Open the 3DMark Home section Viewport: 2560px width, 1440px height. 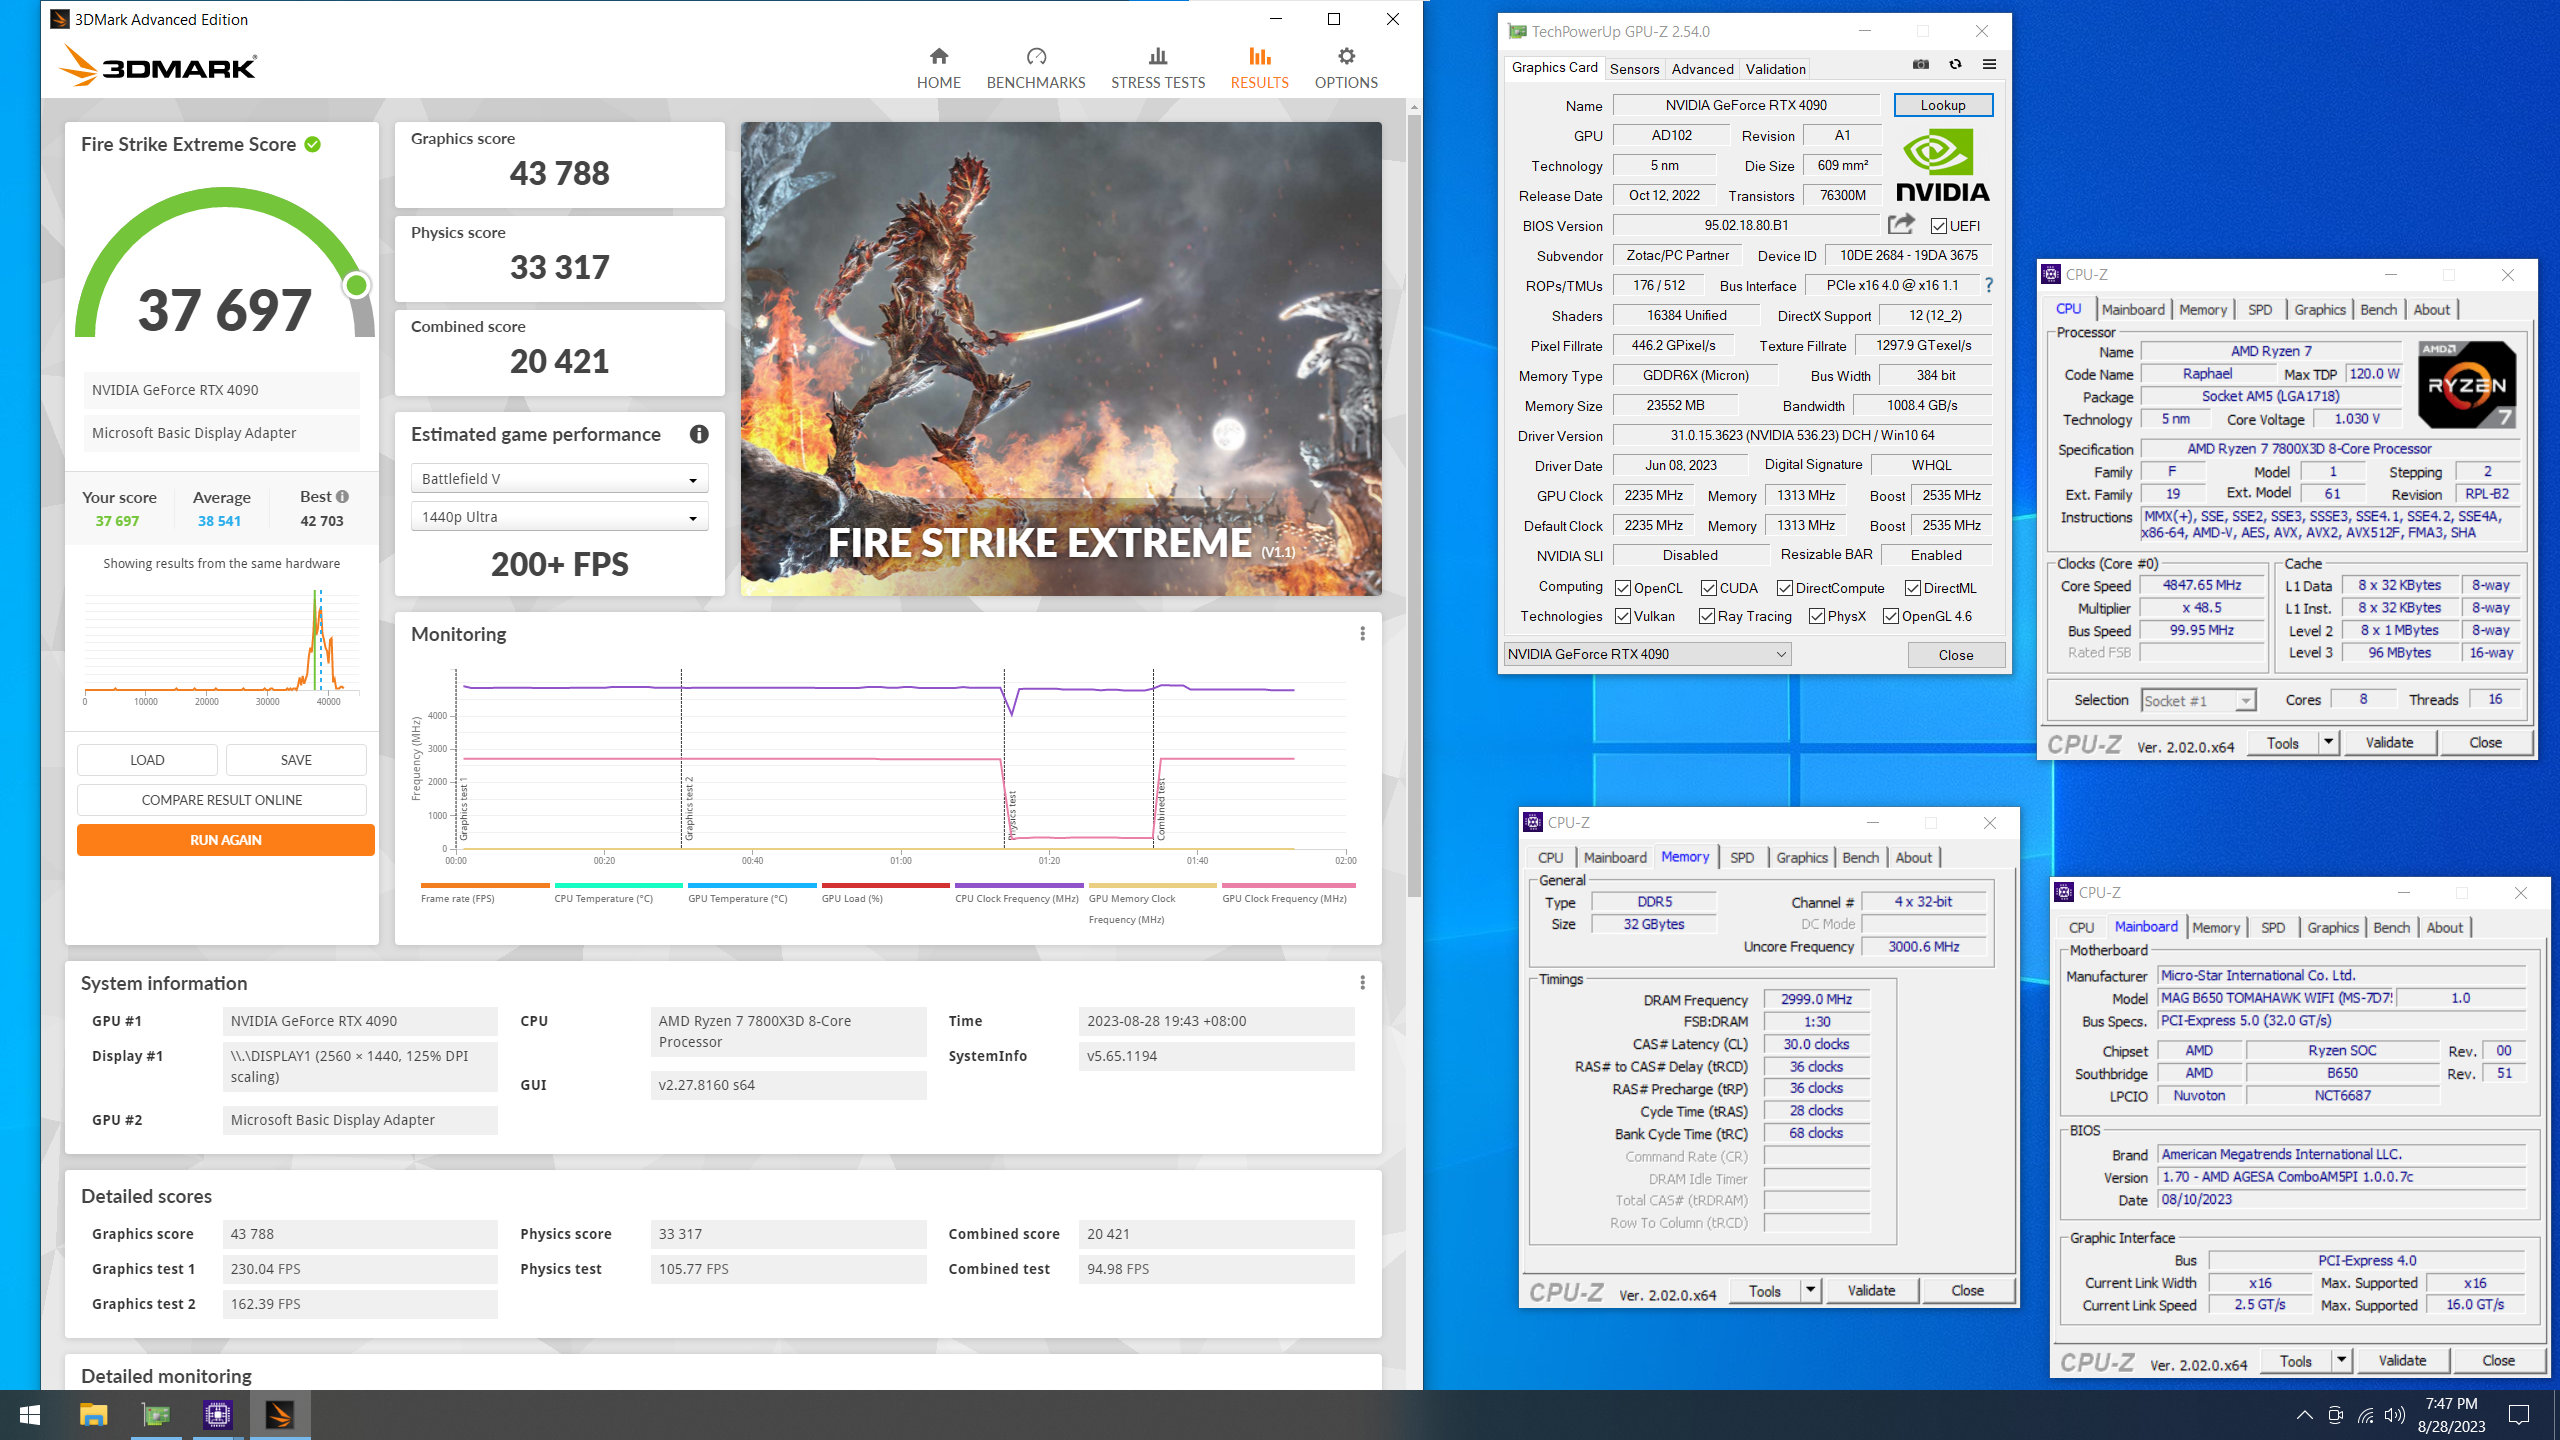[x=938, y=68]
